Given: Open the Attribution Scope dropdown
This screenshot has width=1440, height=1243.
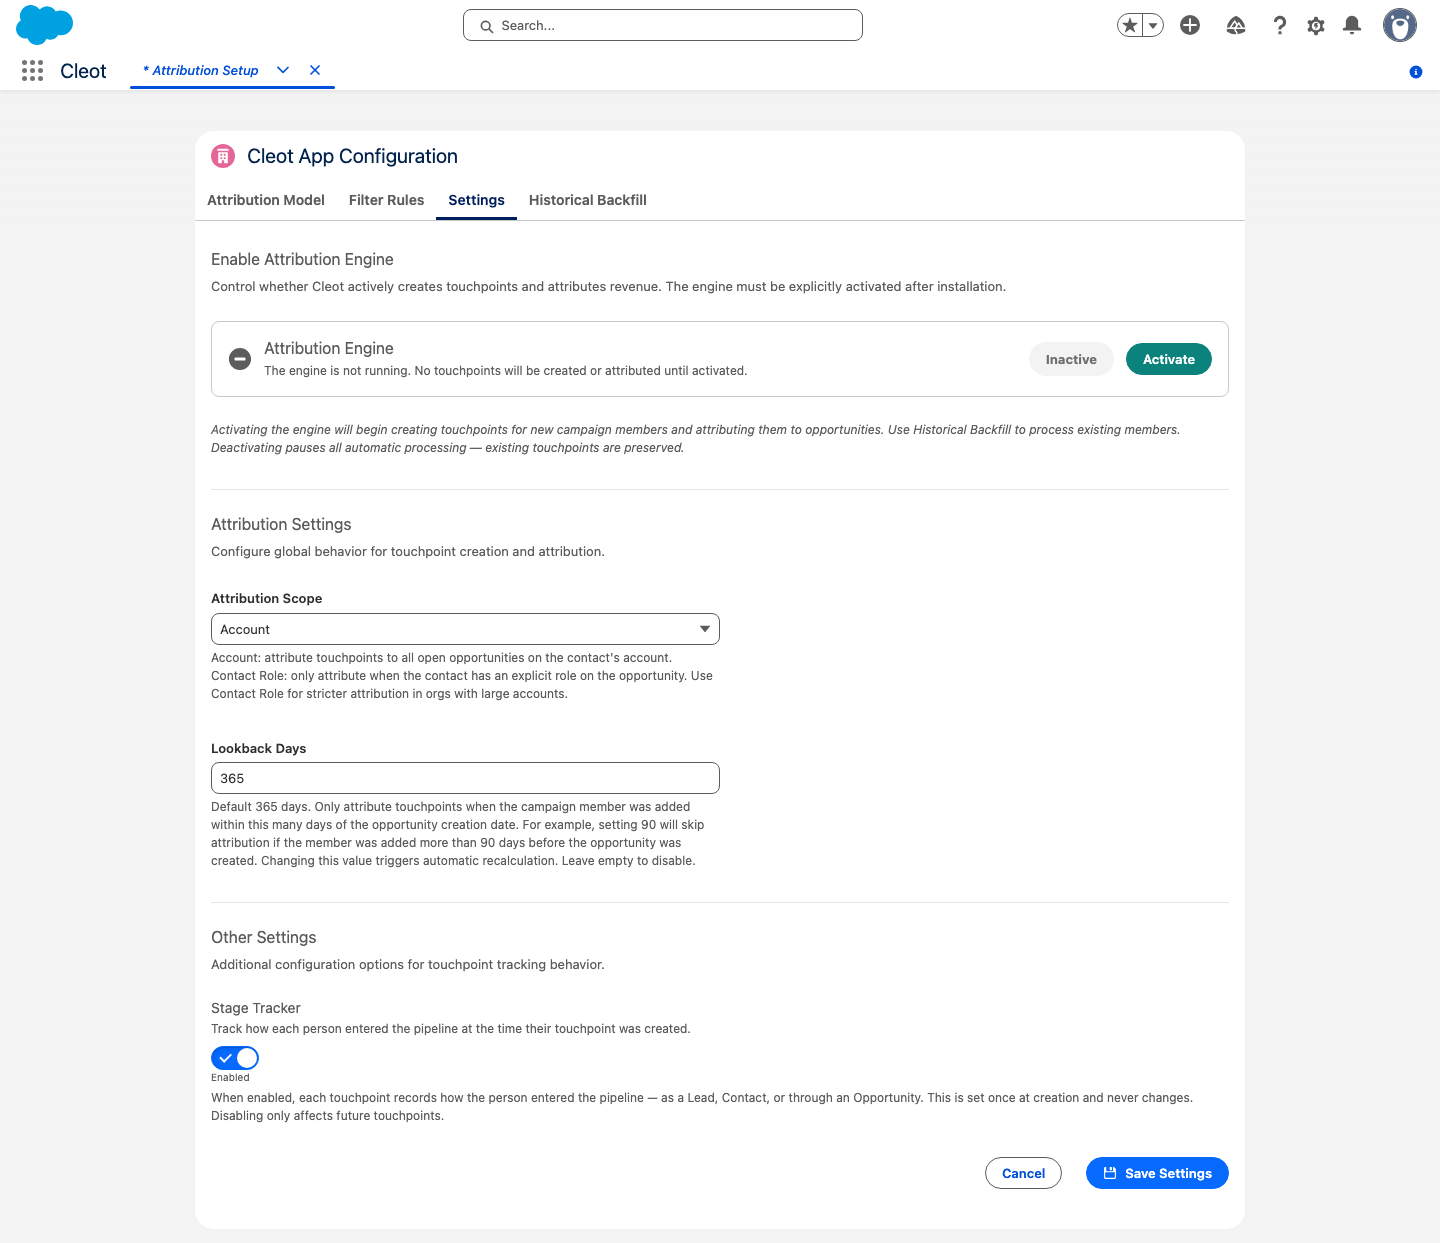Looking at the screenshot, I should [465, 629].
